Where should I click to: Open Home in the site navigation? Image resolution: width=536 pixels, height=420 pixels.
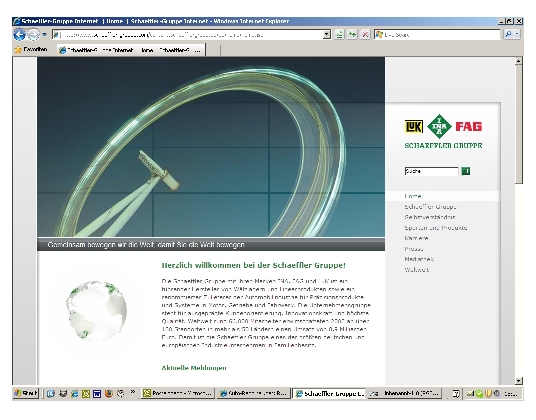pos(413,196)
